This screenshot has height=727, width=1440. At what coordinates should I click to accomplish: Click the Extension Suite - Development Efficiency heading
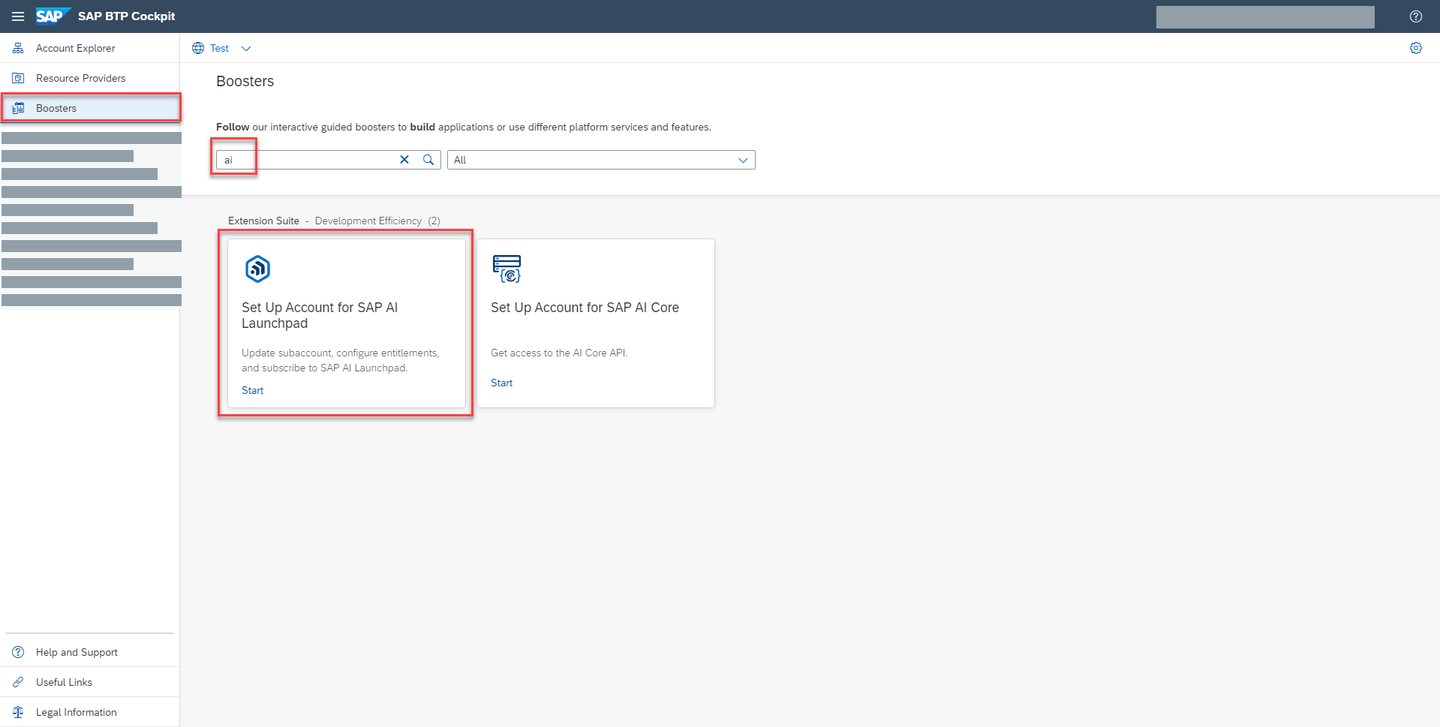[334, 221]
